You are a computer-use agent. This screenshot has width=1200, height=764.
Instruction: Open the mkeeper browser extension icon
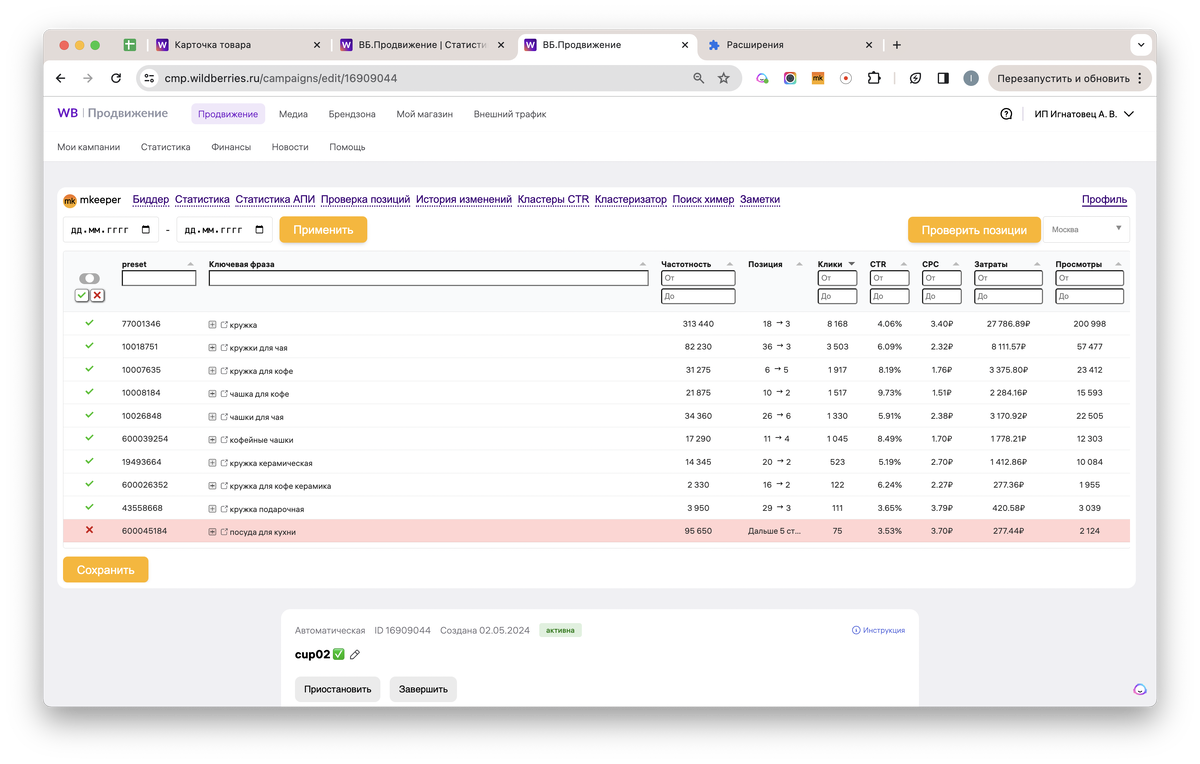[x=817, y=78]
